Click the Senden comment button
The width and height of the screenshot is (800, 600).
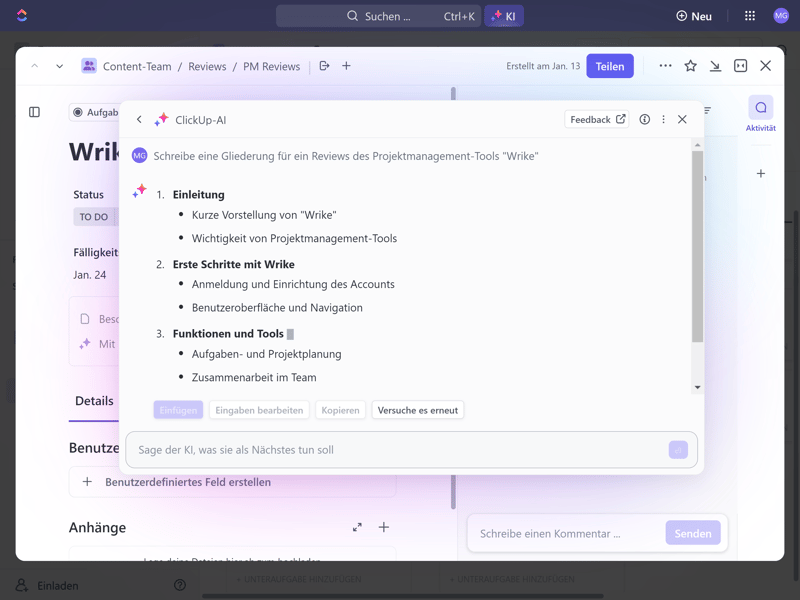(693, 533)
